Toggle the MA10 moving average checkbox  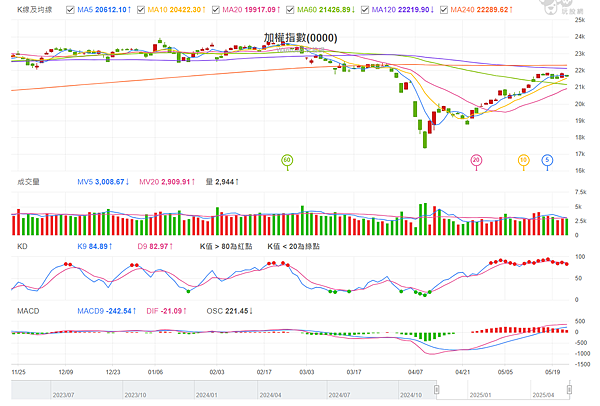(x=141, y=10)
